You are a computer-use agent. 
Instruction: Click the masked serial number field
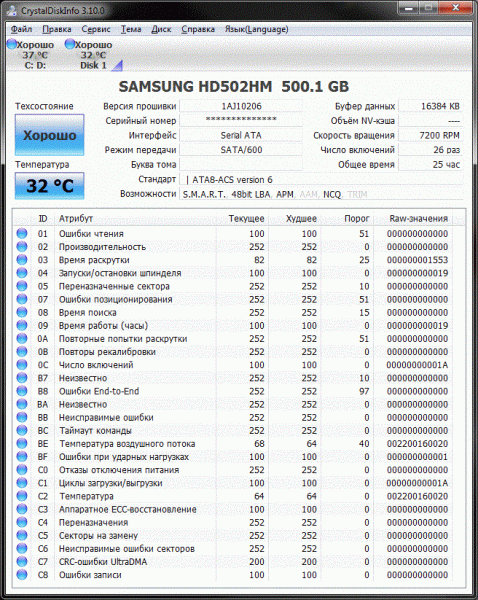point(241,121)
